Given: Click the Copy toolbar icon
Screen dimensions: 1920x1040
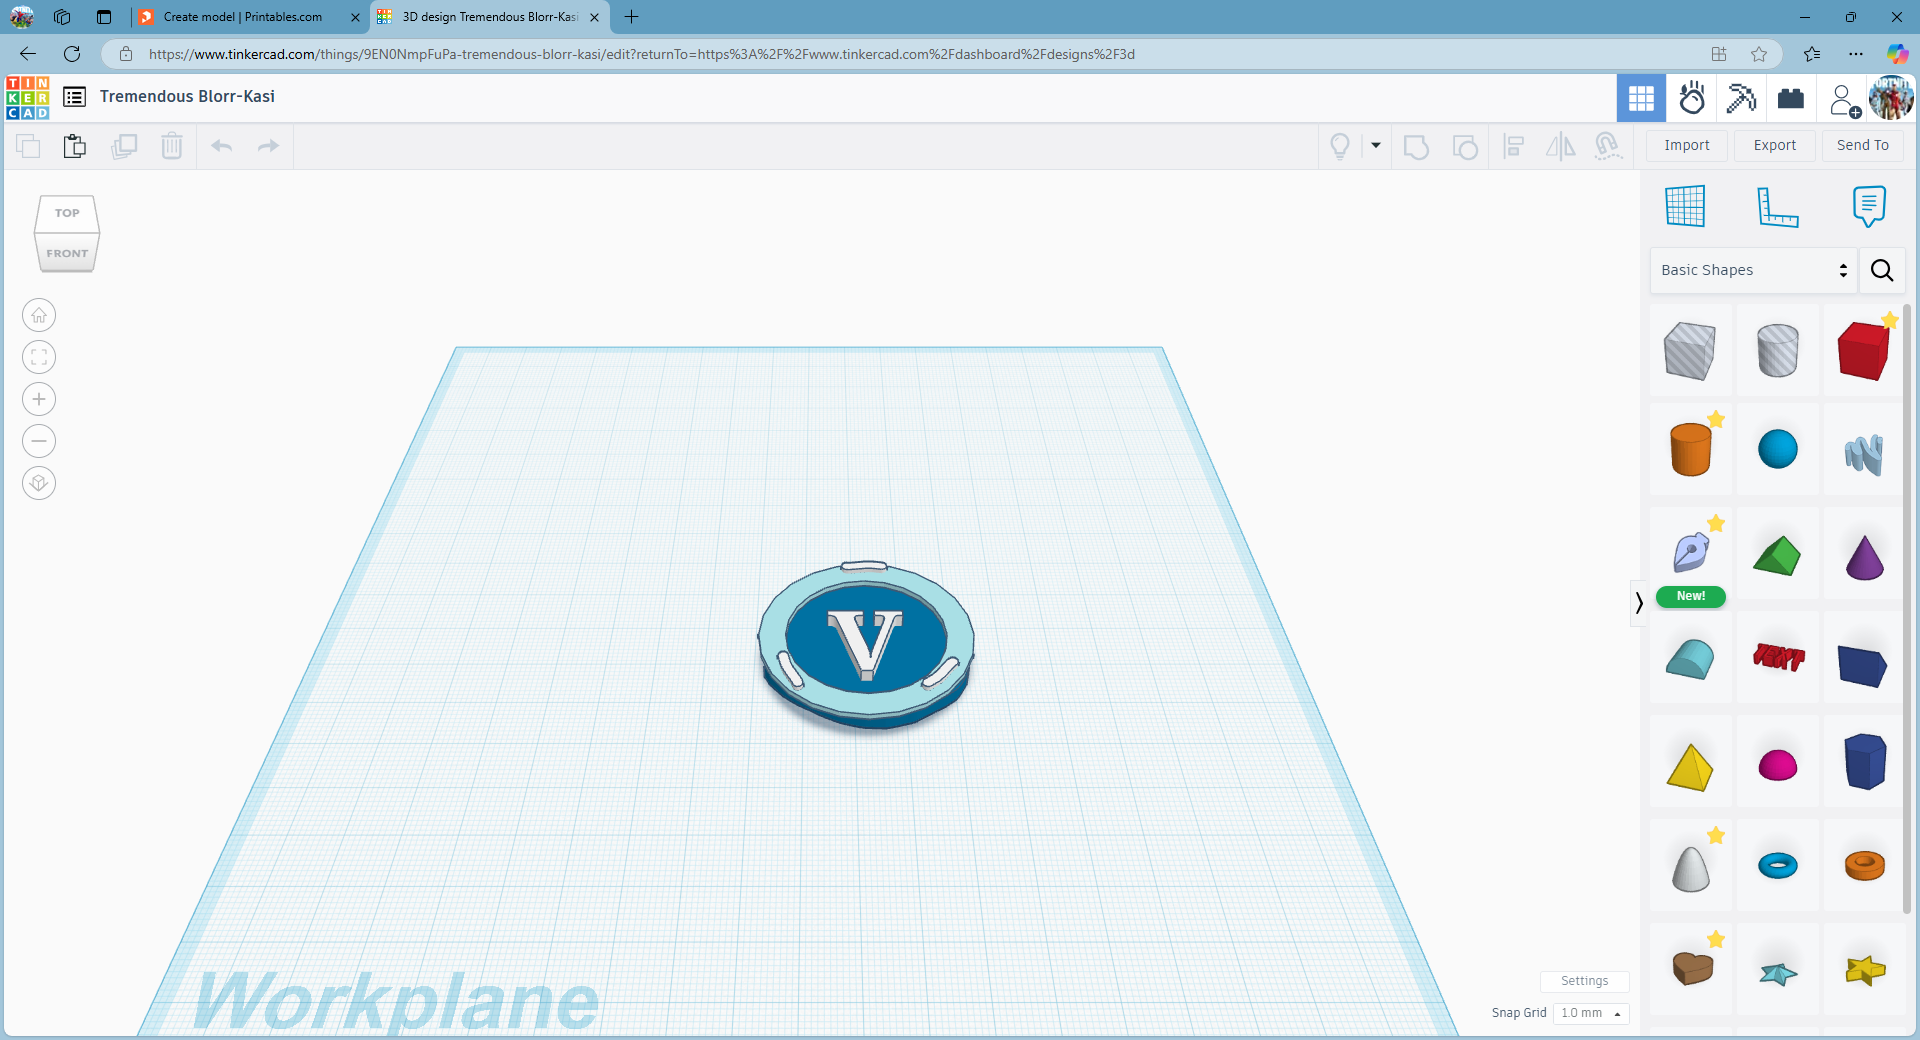Looking at the screenshot, I should click(28, 146).
